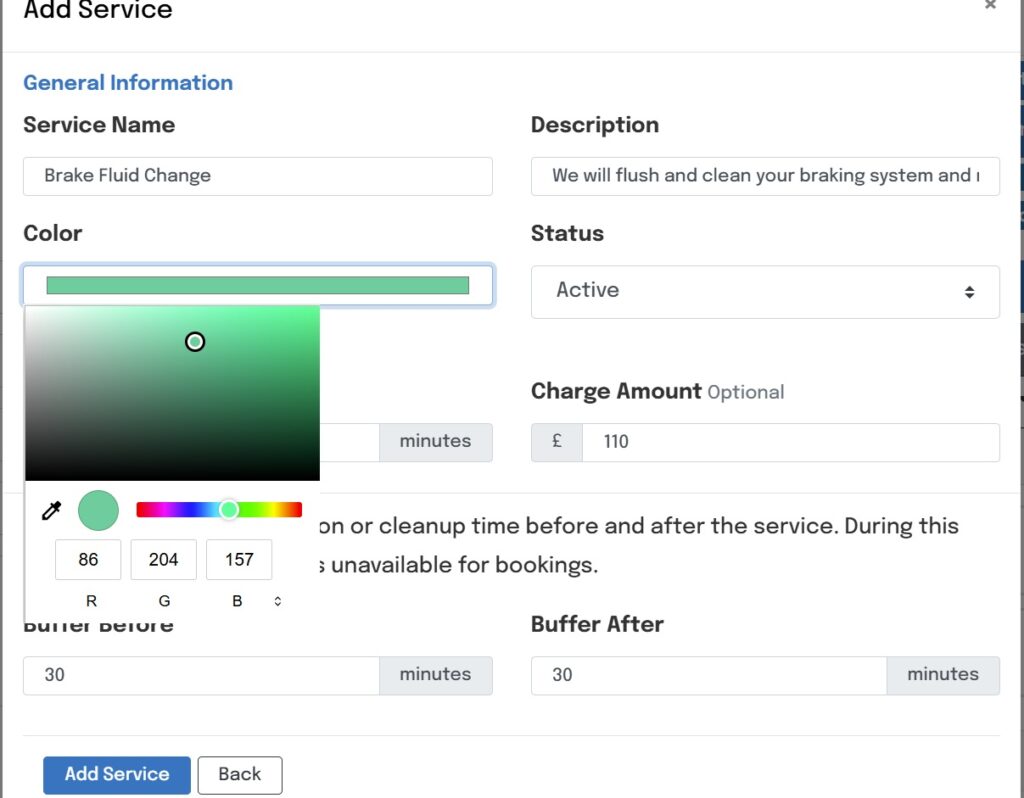Click the Description text field
The height and width of the screenshot is (798, 1024).
765,176
